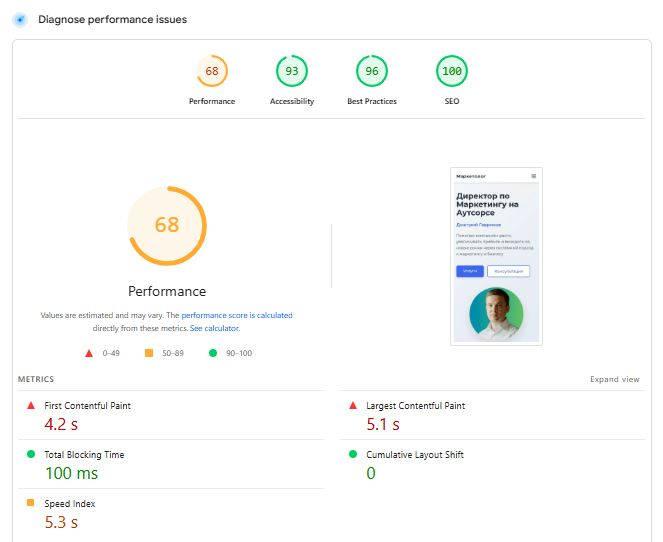663x542 pixels.
Task: Open the 'See calculator' link
Action: 214,328
